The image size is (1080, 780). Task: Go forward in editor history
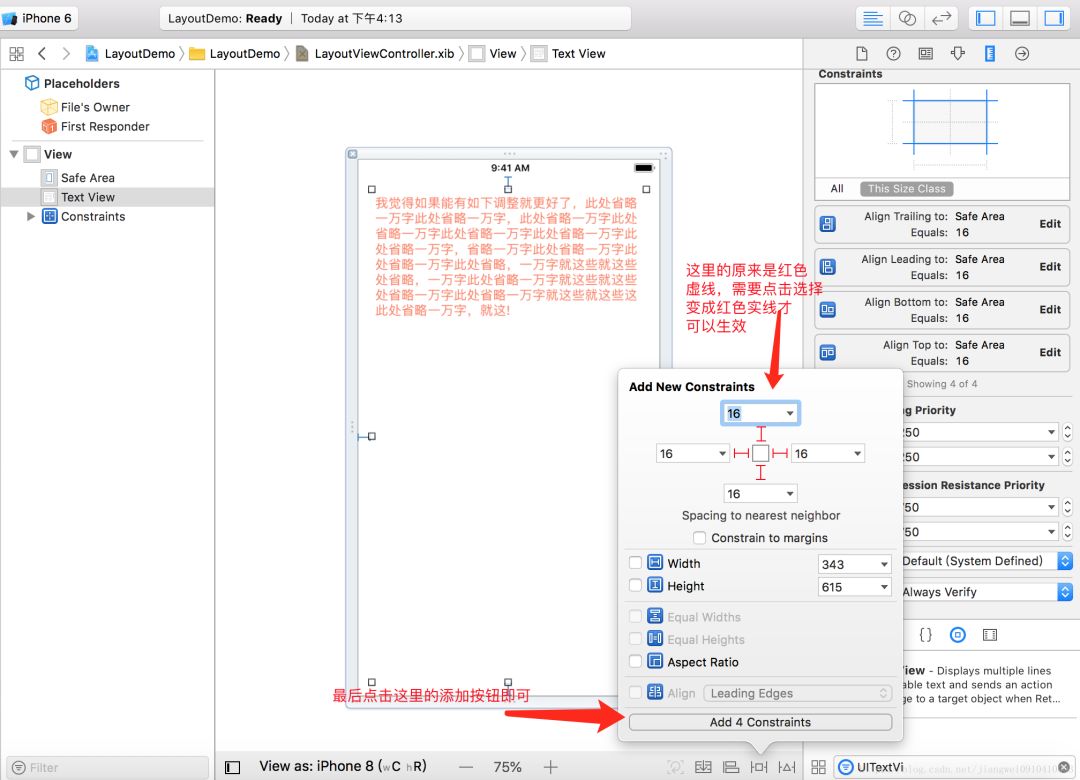[65, 54]
